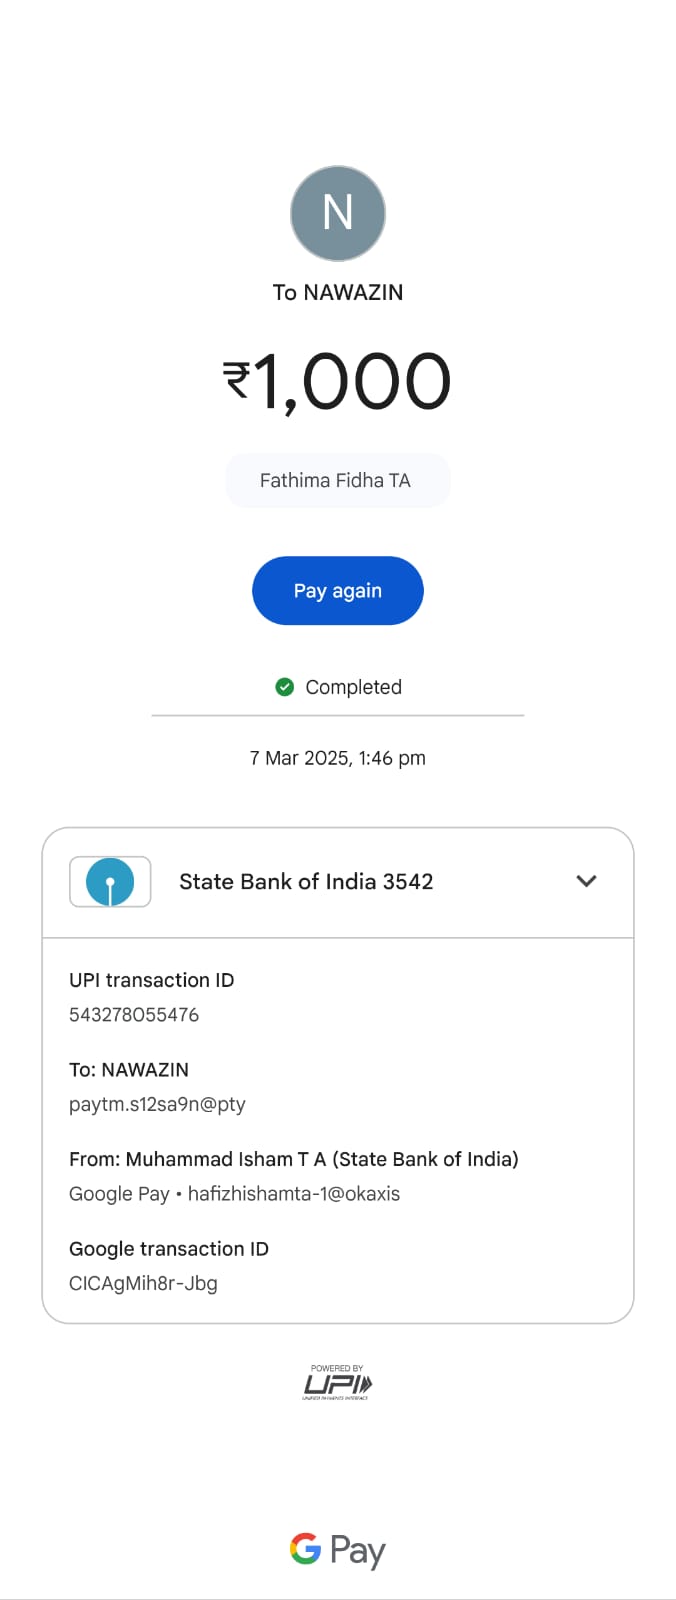Click the Google Pay logo at bottom

point(338,1550)
